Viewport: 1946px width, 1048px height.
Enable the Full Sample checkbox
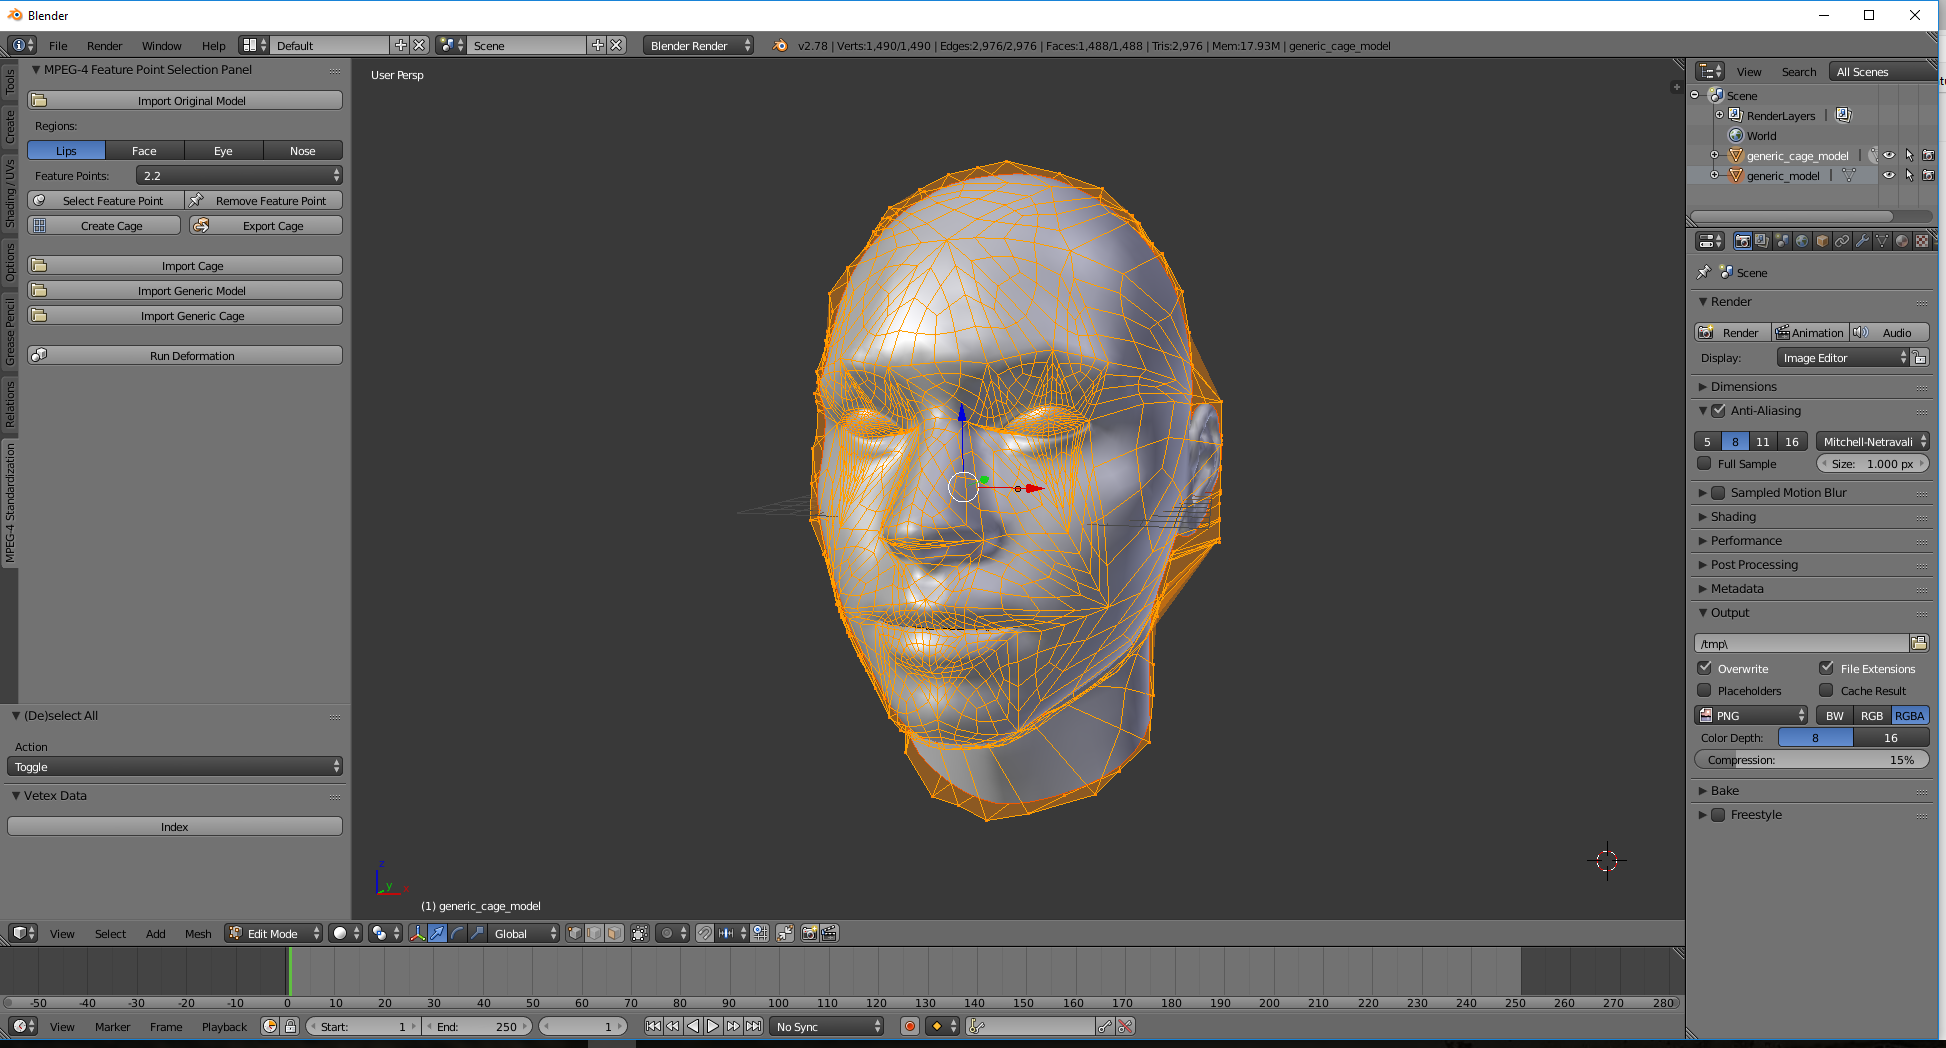coord(1705,464)
